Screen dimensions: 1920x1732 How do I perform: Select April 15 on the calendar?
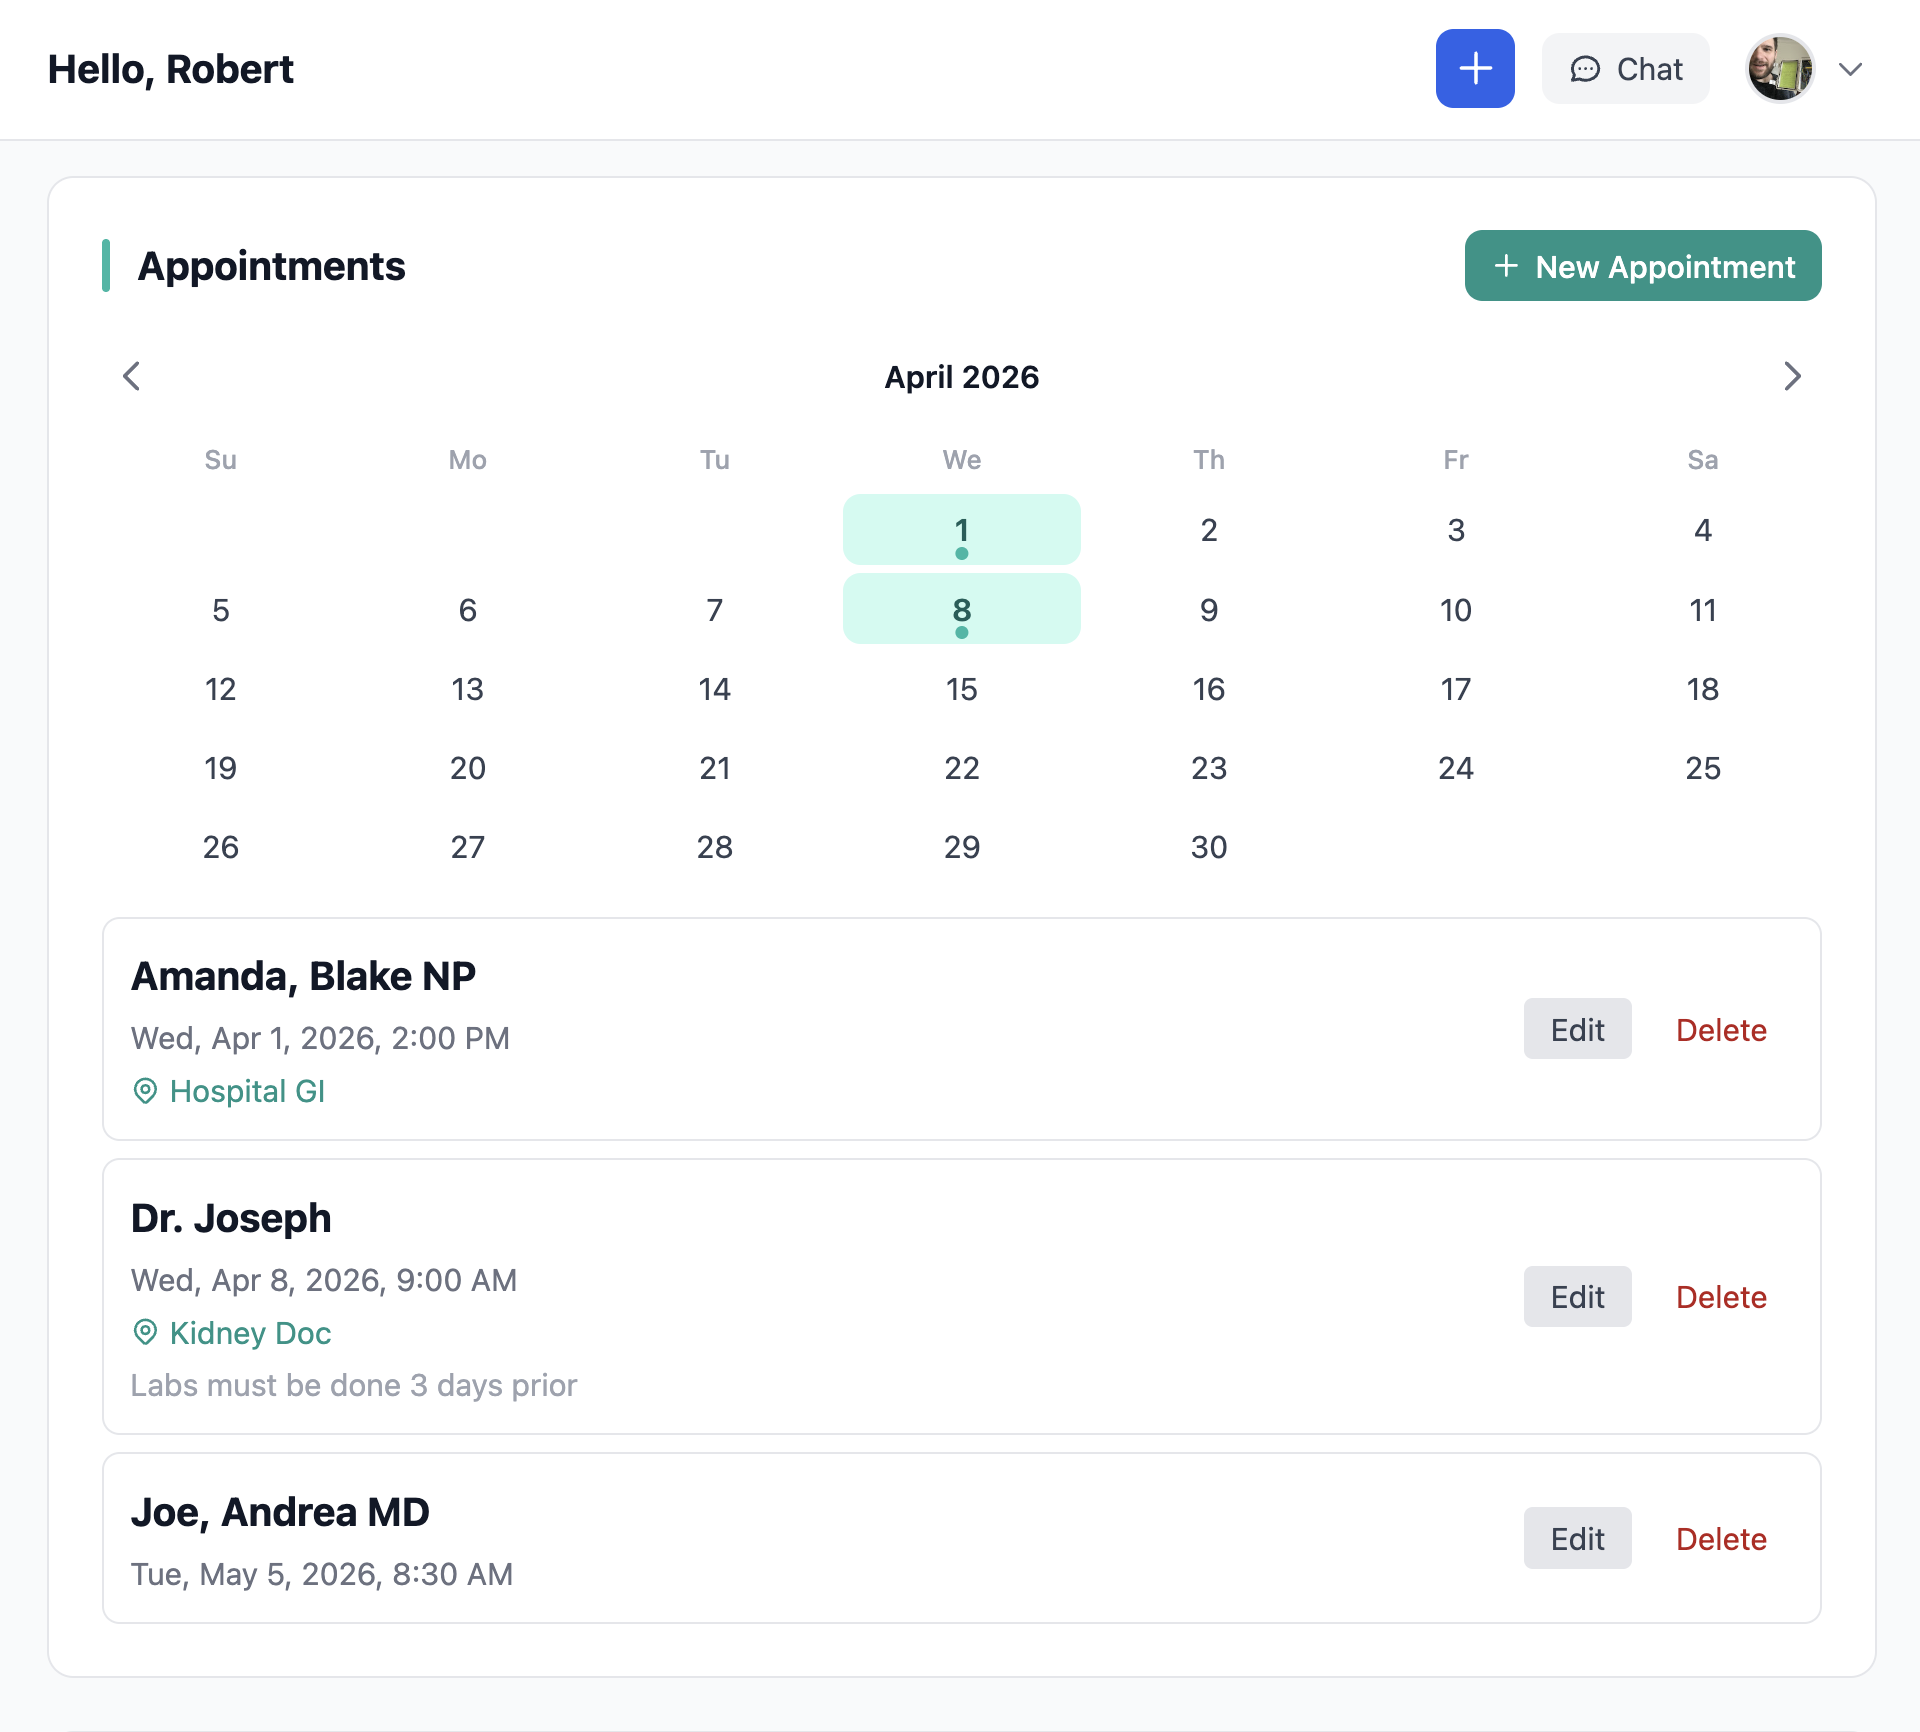click(x=961, y=688)
